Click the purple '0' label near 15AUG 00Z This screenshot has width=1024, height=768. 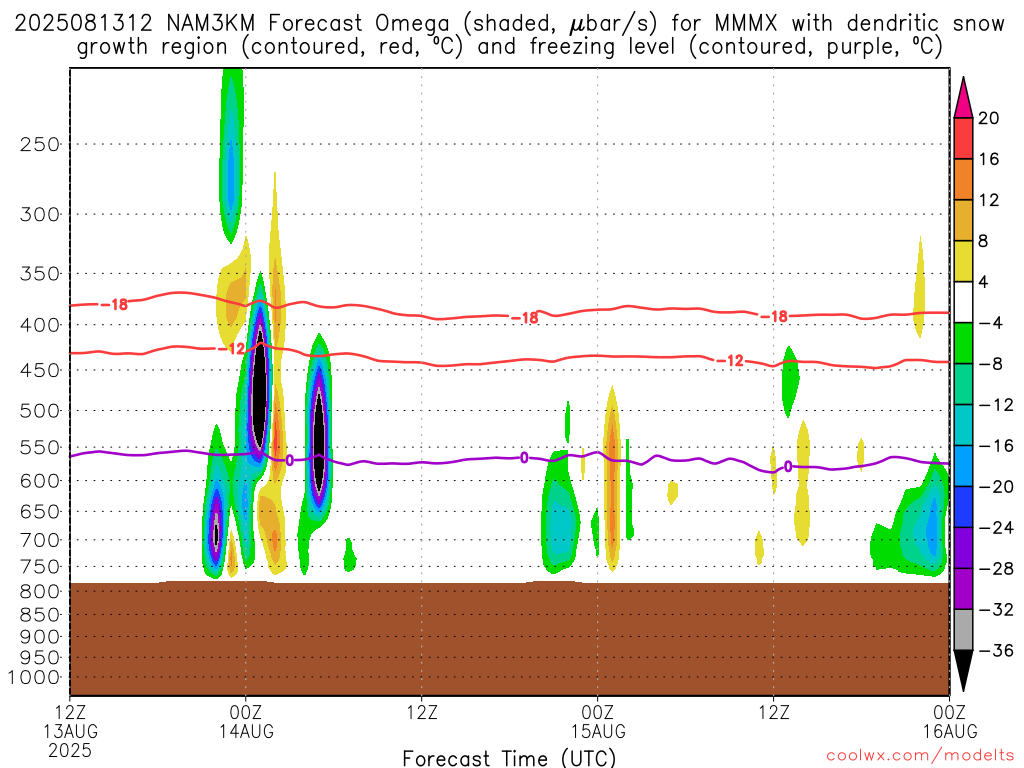[524, 458]
